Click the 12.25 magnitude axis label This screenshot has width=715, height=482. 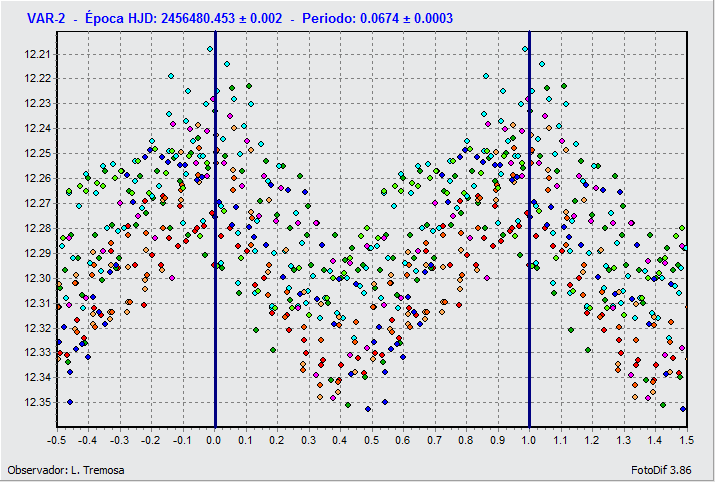point(36,154)
